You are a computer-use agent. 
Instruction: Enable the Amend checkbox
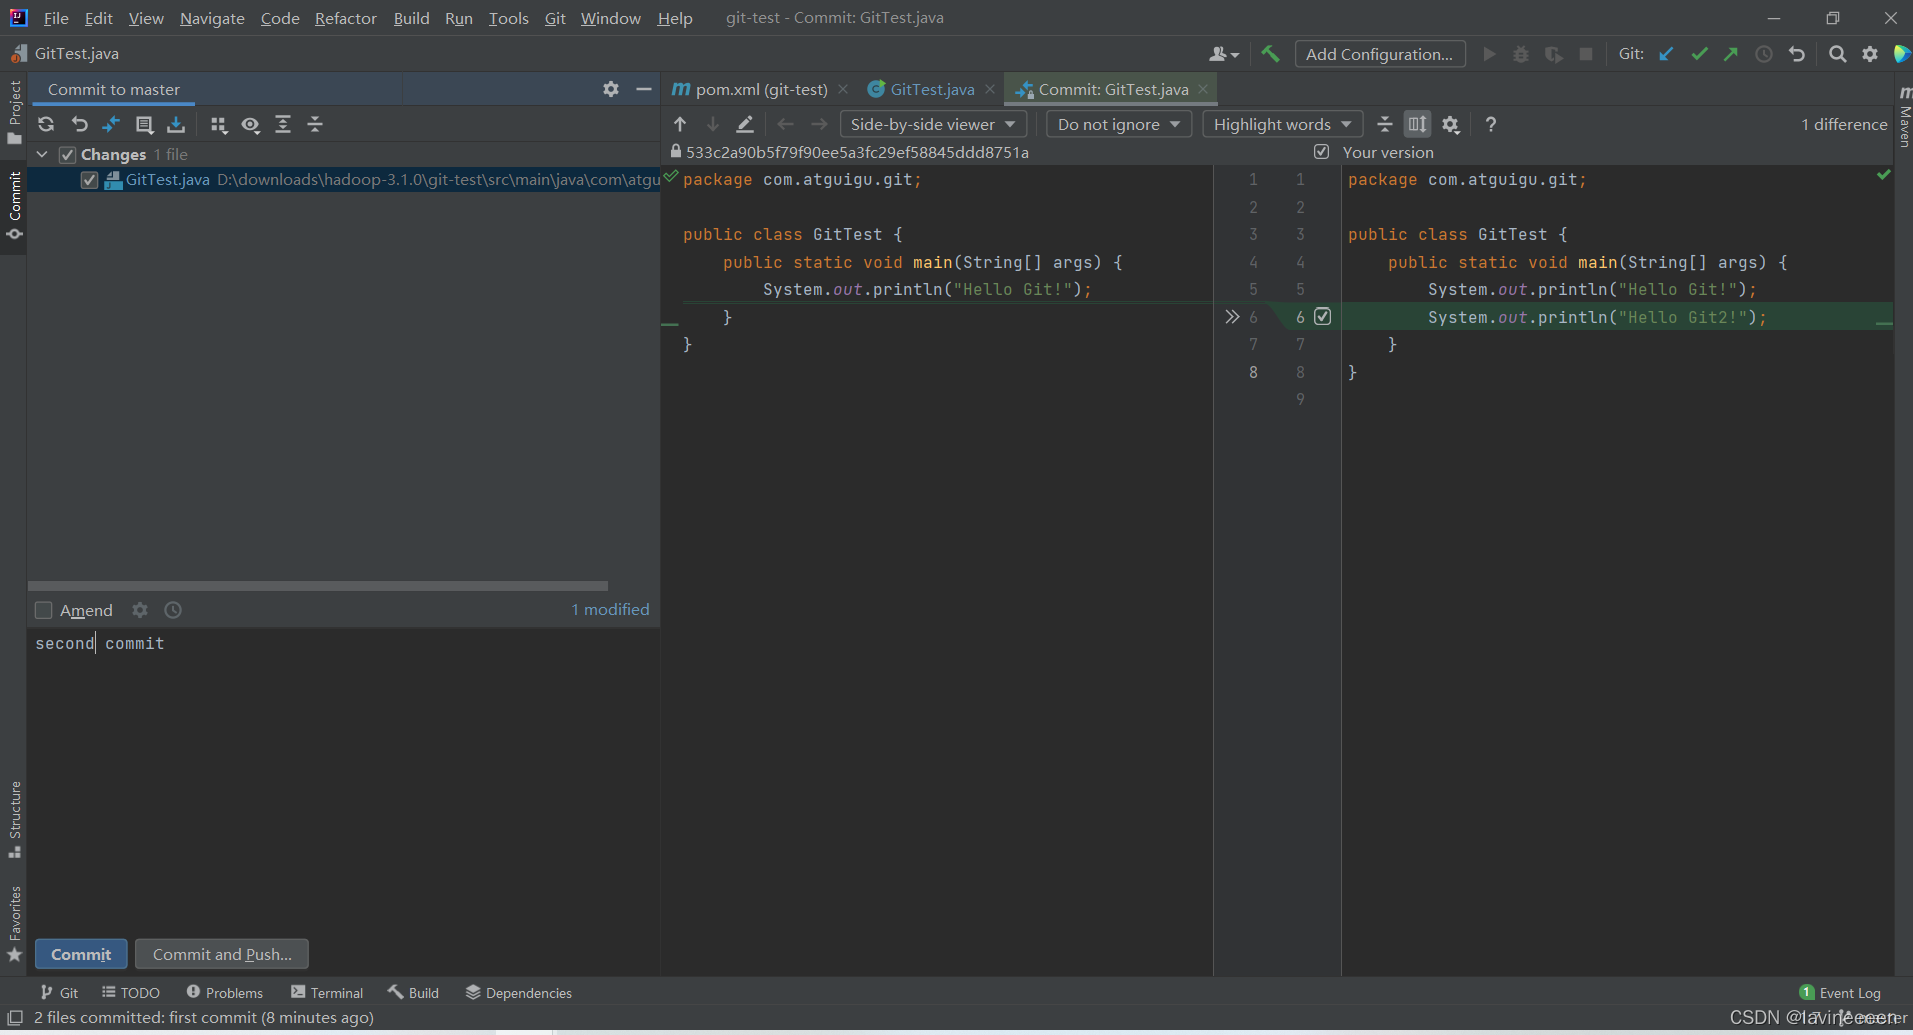[x=43, y=610]
